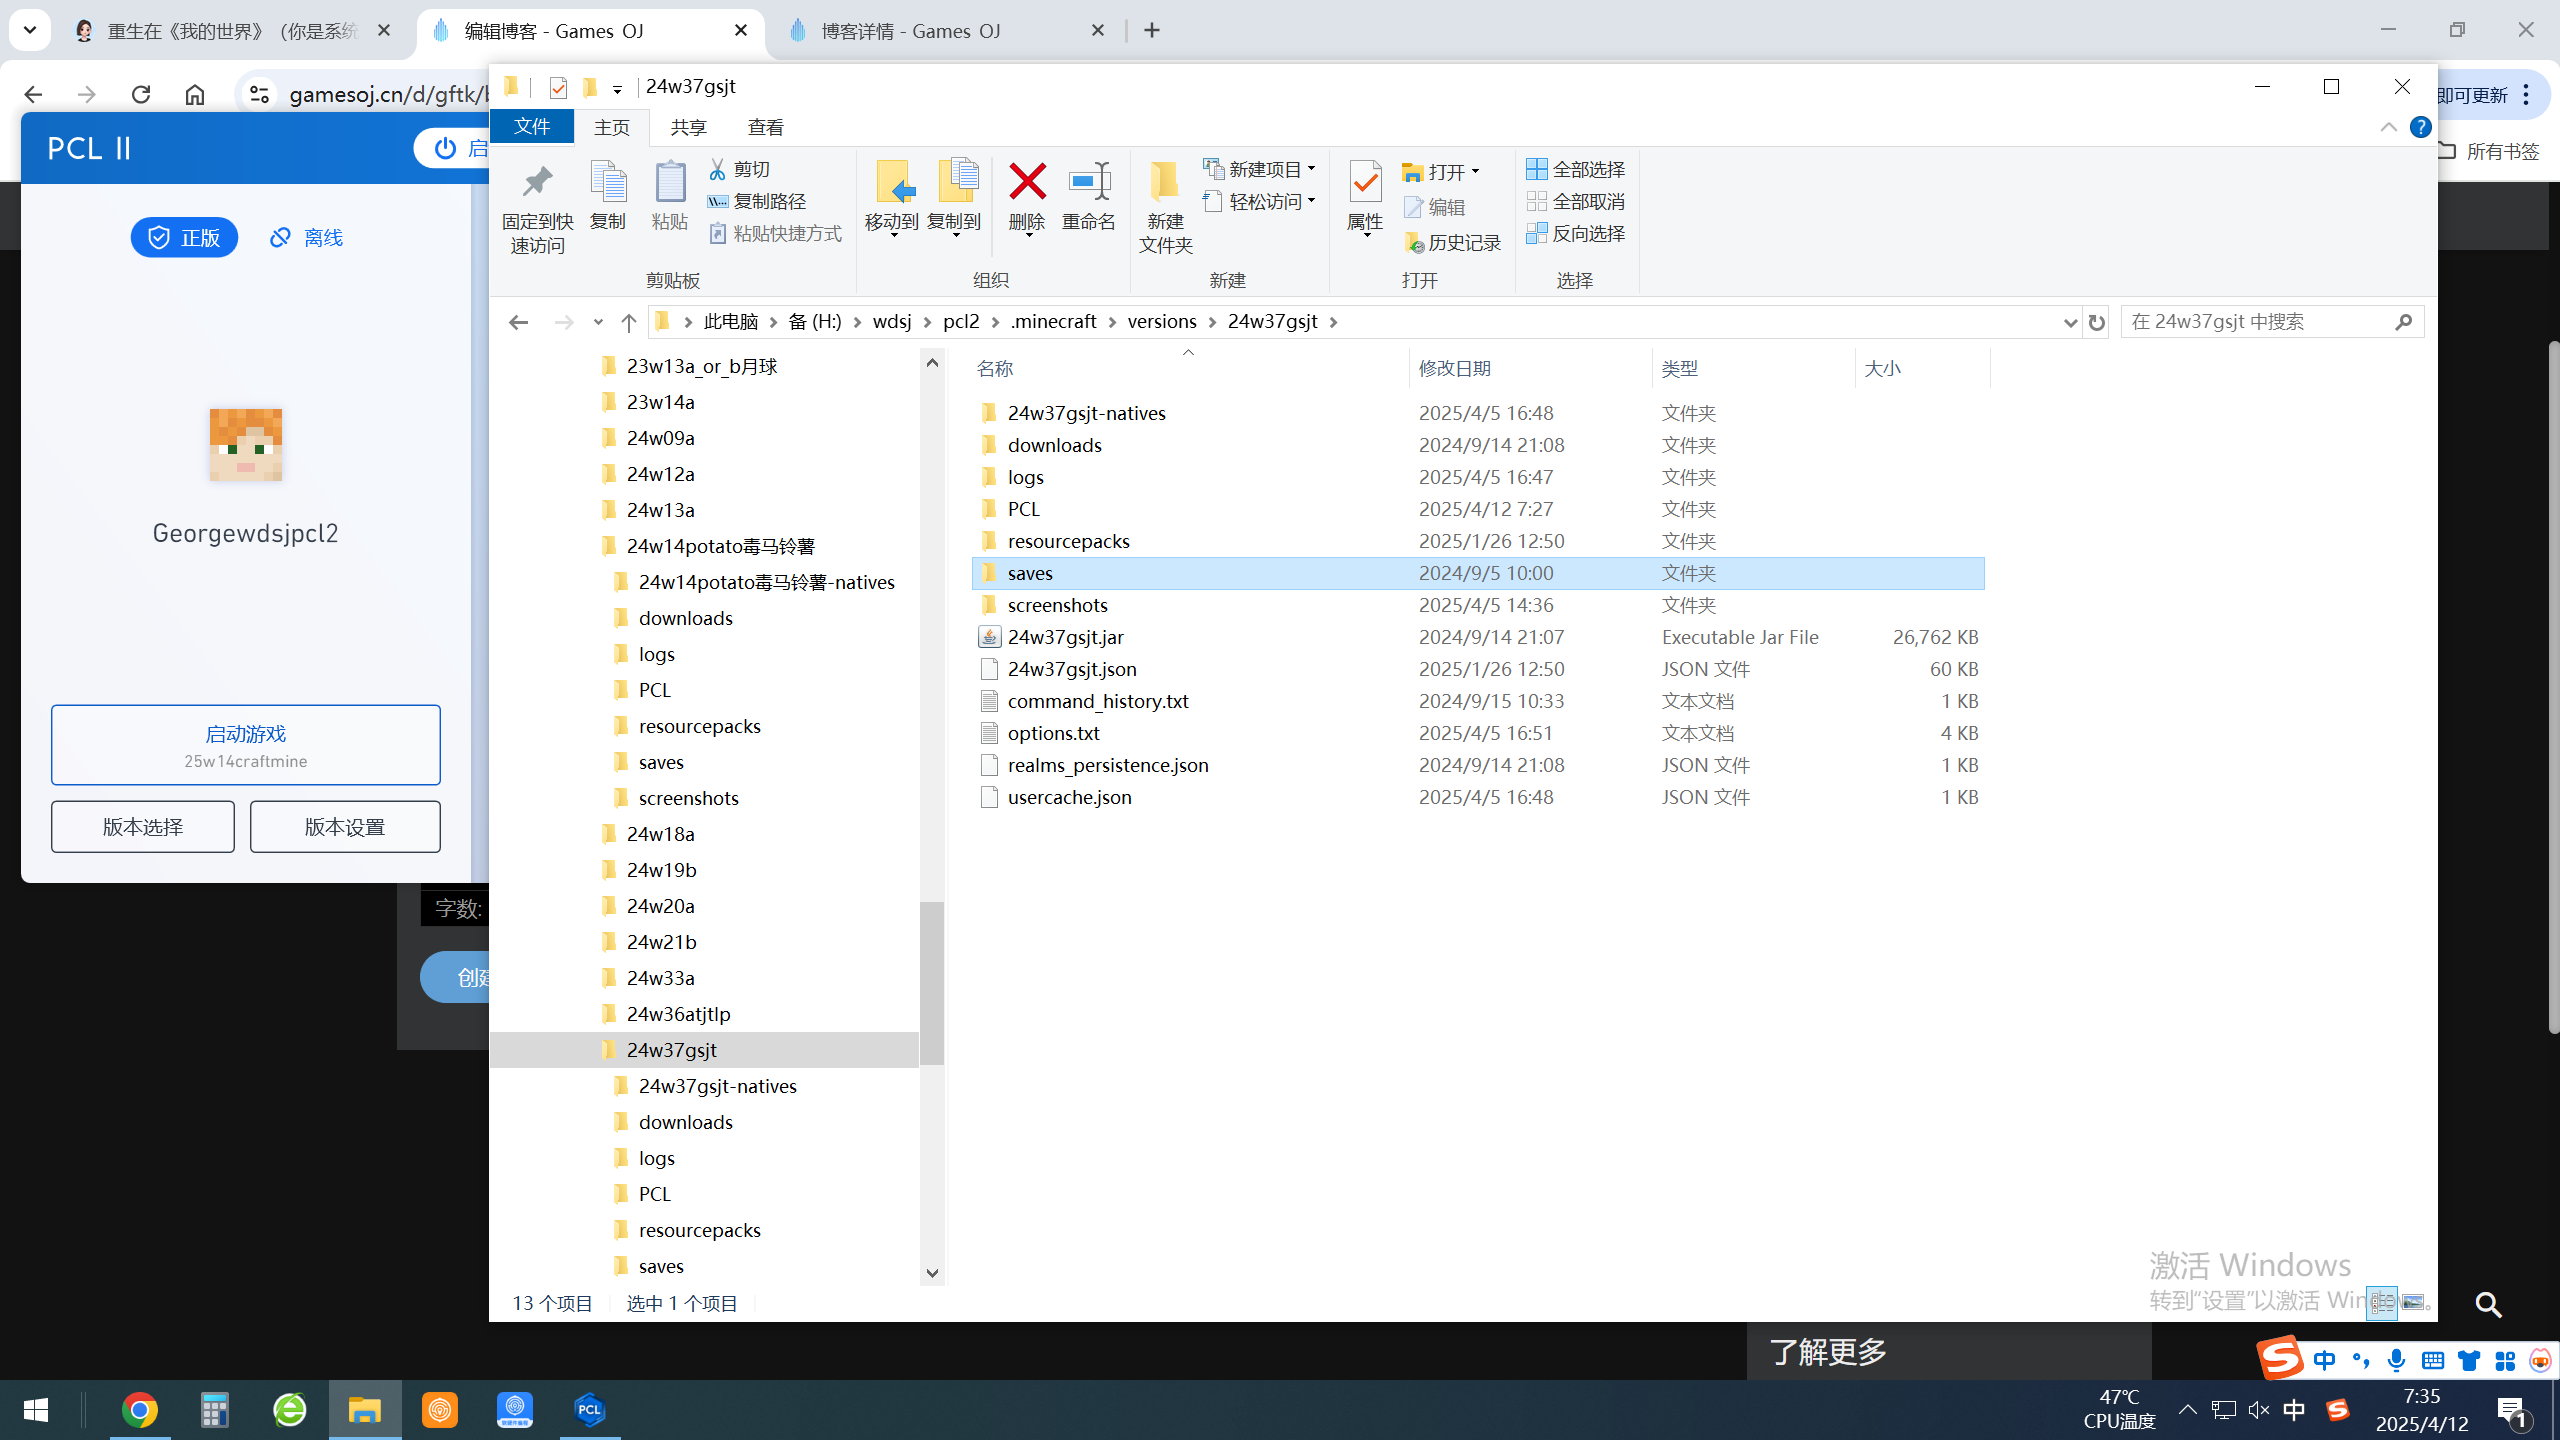Select 24w18a folder in navigation tree
The image size is (2560, 1440).
pyautogui.click(x=660, y=834)
